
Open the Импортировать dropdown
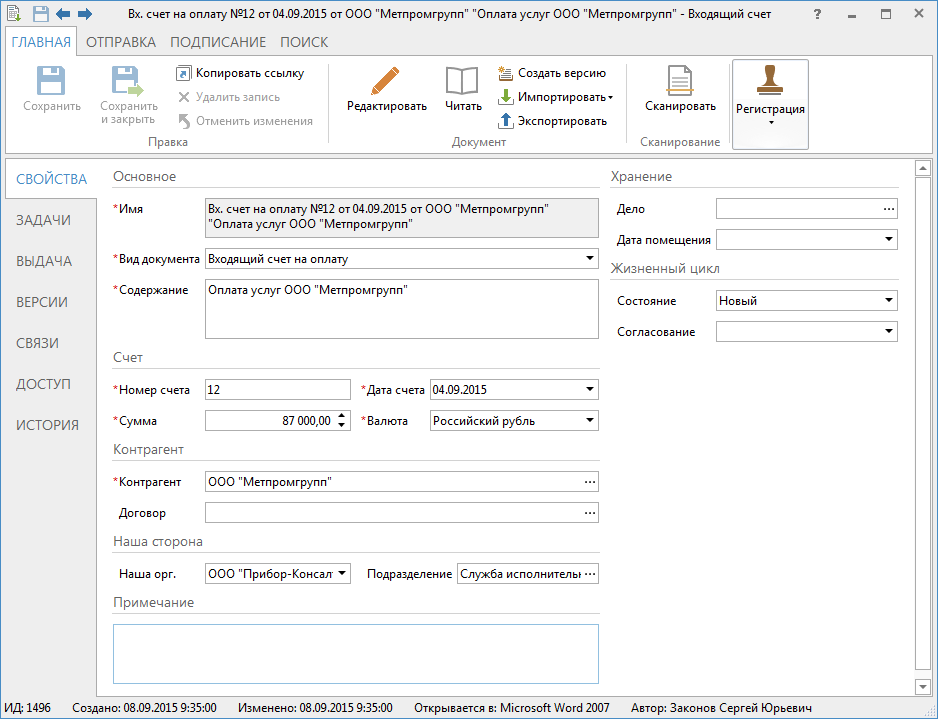556,97
